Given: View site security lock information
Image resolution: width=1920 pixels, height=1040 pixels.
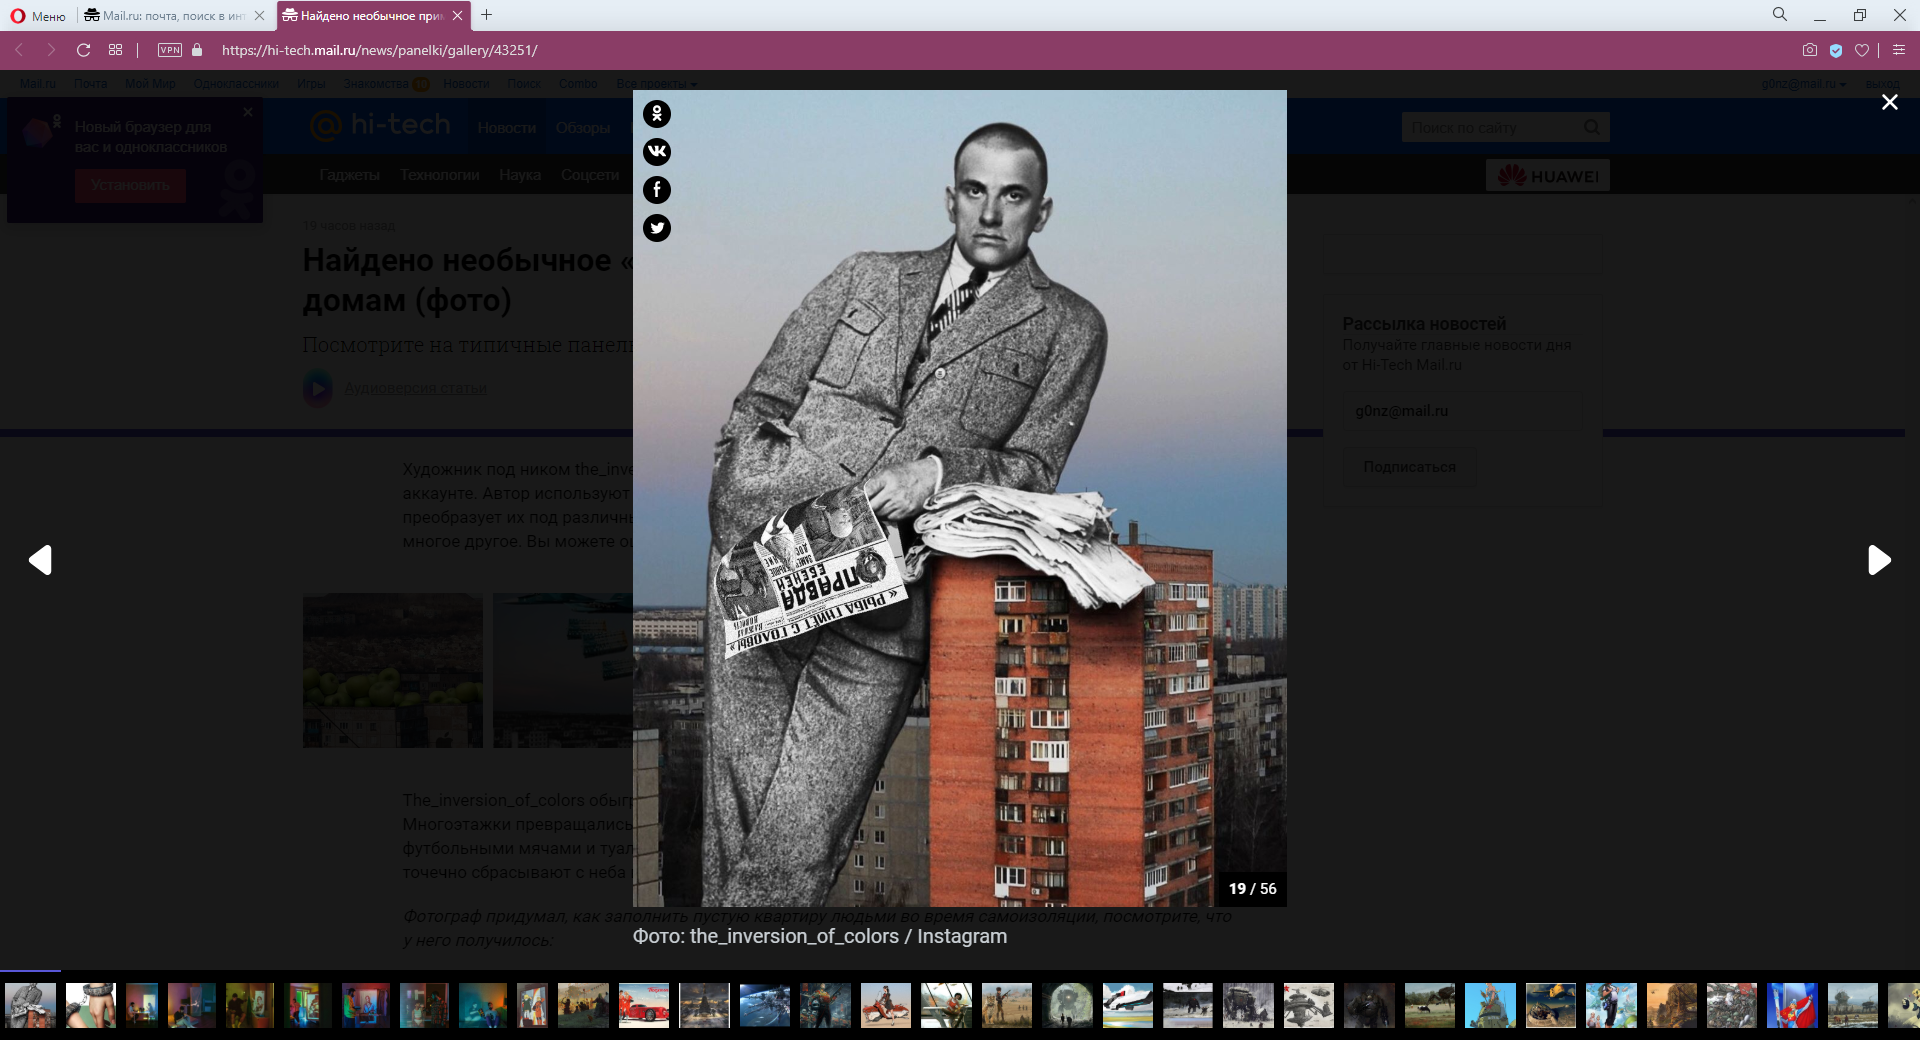Looking at the screenshot, I should click(197, 50).
